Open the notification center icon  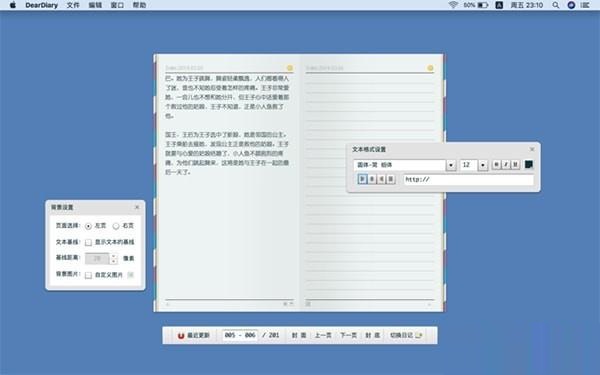tap(585, 5)
